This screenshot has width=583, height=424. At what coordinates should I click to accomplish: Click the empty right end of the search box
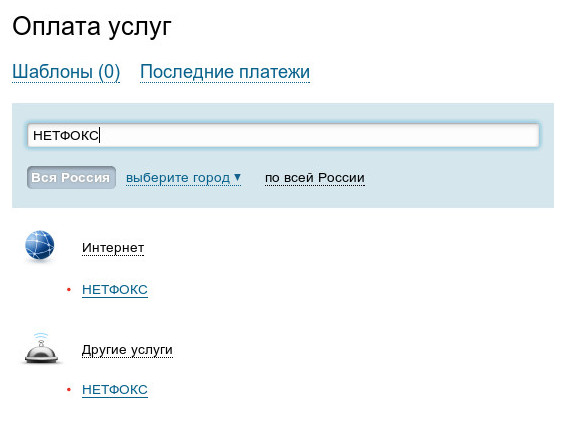pos(483,135)
